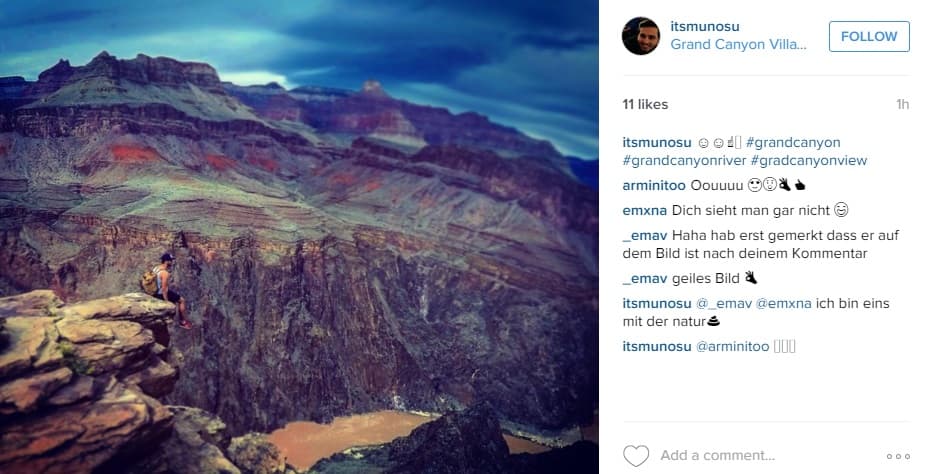Open the #grandcanyonriver hashtag
Image resolution: width=932 pixels, height=474 pixels.
point(684,161)
